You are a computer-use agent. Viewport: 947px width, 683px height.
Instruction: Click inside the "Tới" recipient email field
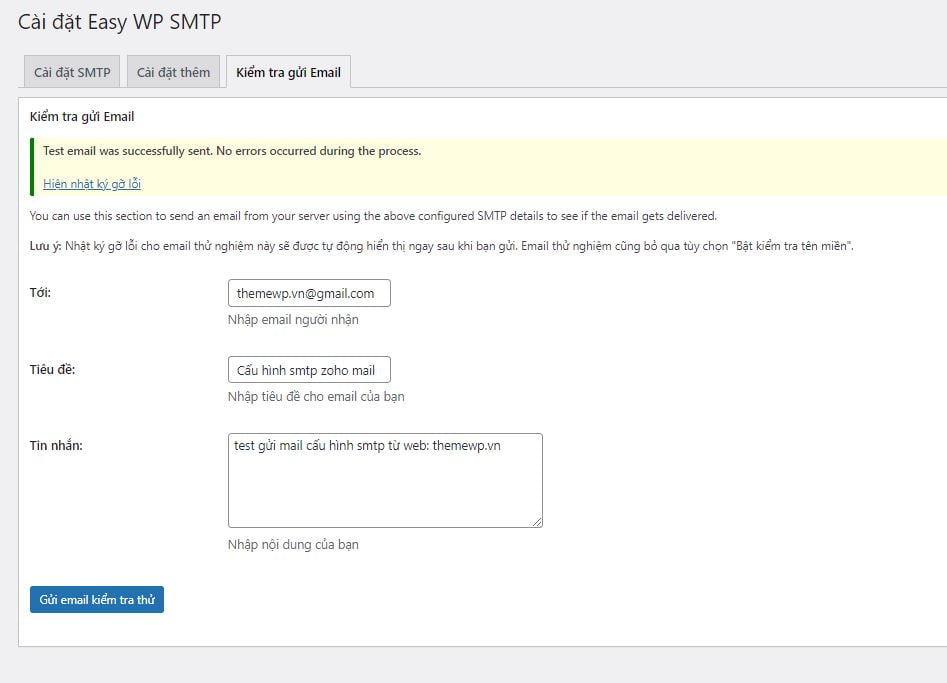pyautogui.click(x=309, y=292)
